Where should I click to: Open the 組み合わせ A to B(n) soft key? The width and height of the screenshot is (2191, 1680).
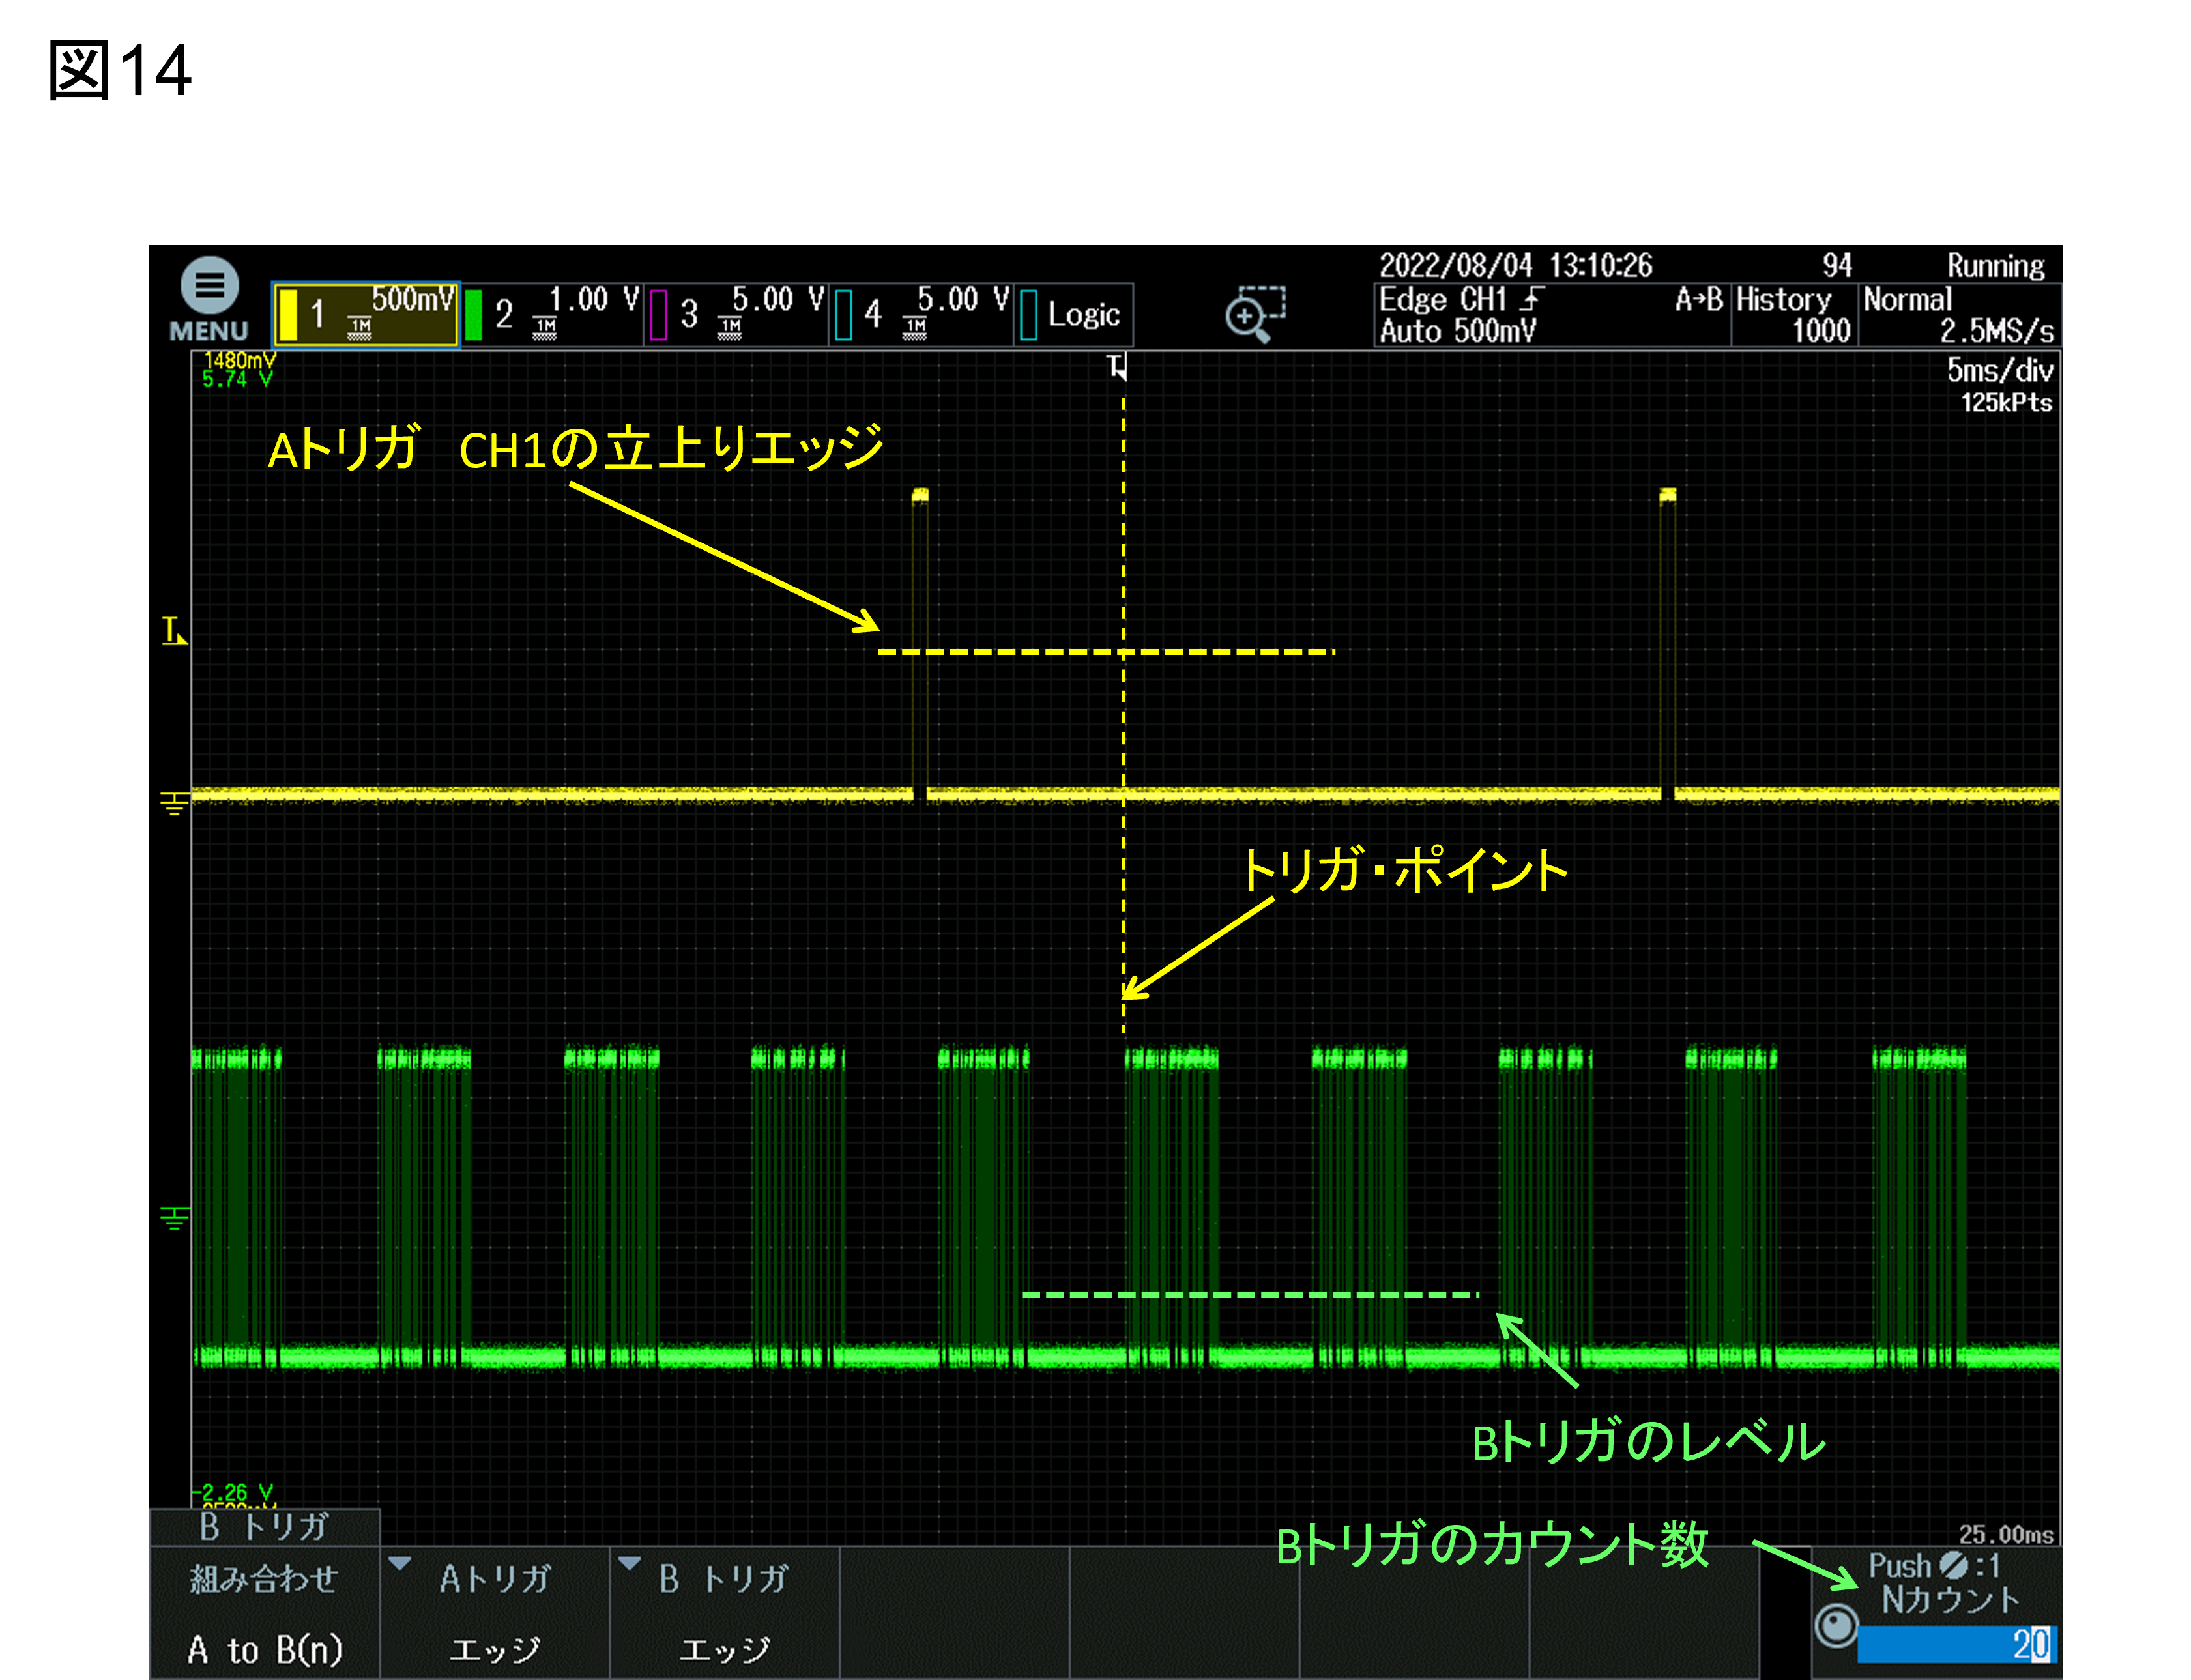pos(265,1613)
